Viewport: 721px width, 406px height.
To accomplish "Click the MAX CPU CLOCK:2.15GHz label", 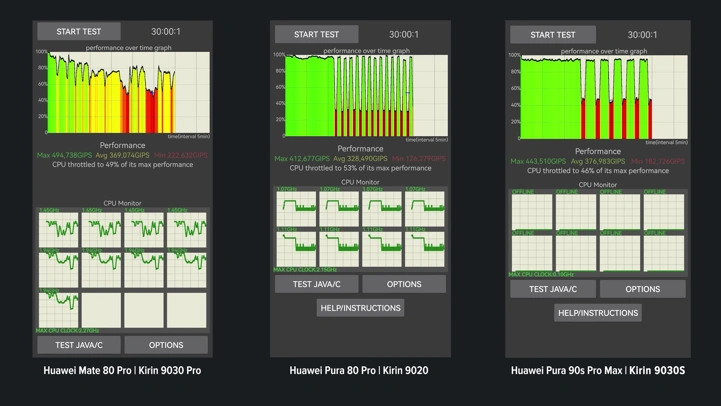I will click(x=305, y=269).
